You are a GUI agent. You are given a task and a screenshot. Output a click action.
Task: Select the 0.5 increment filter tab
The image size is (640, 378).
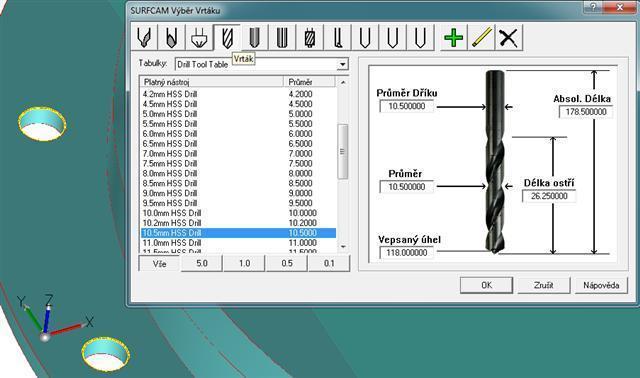[287, 263]
